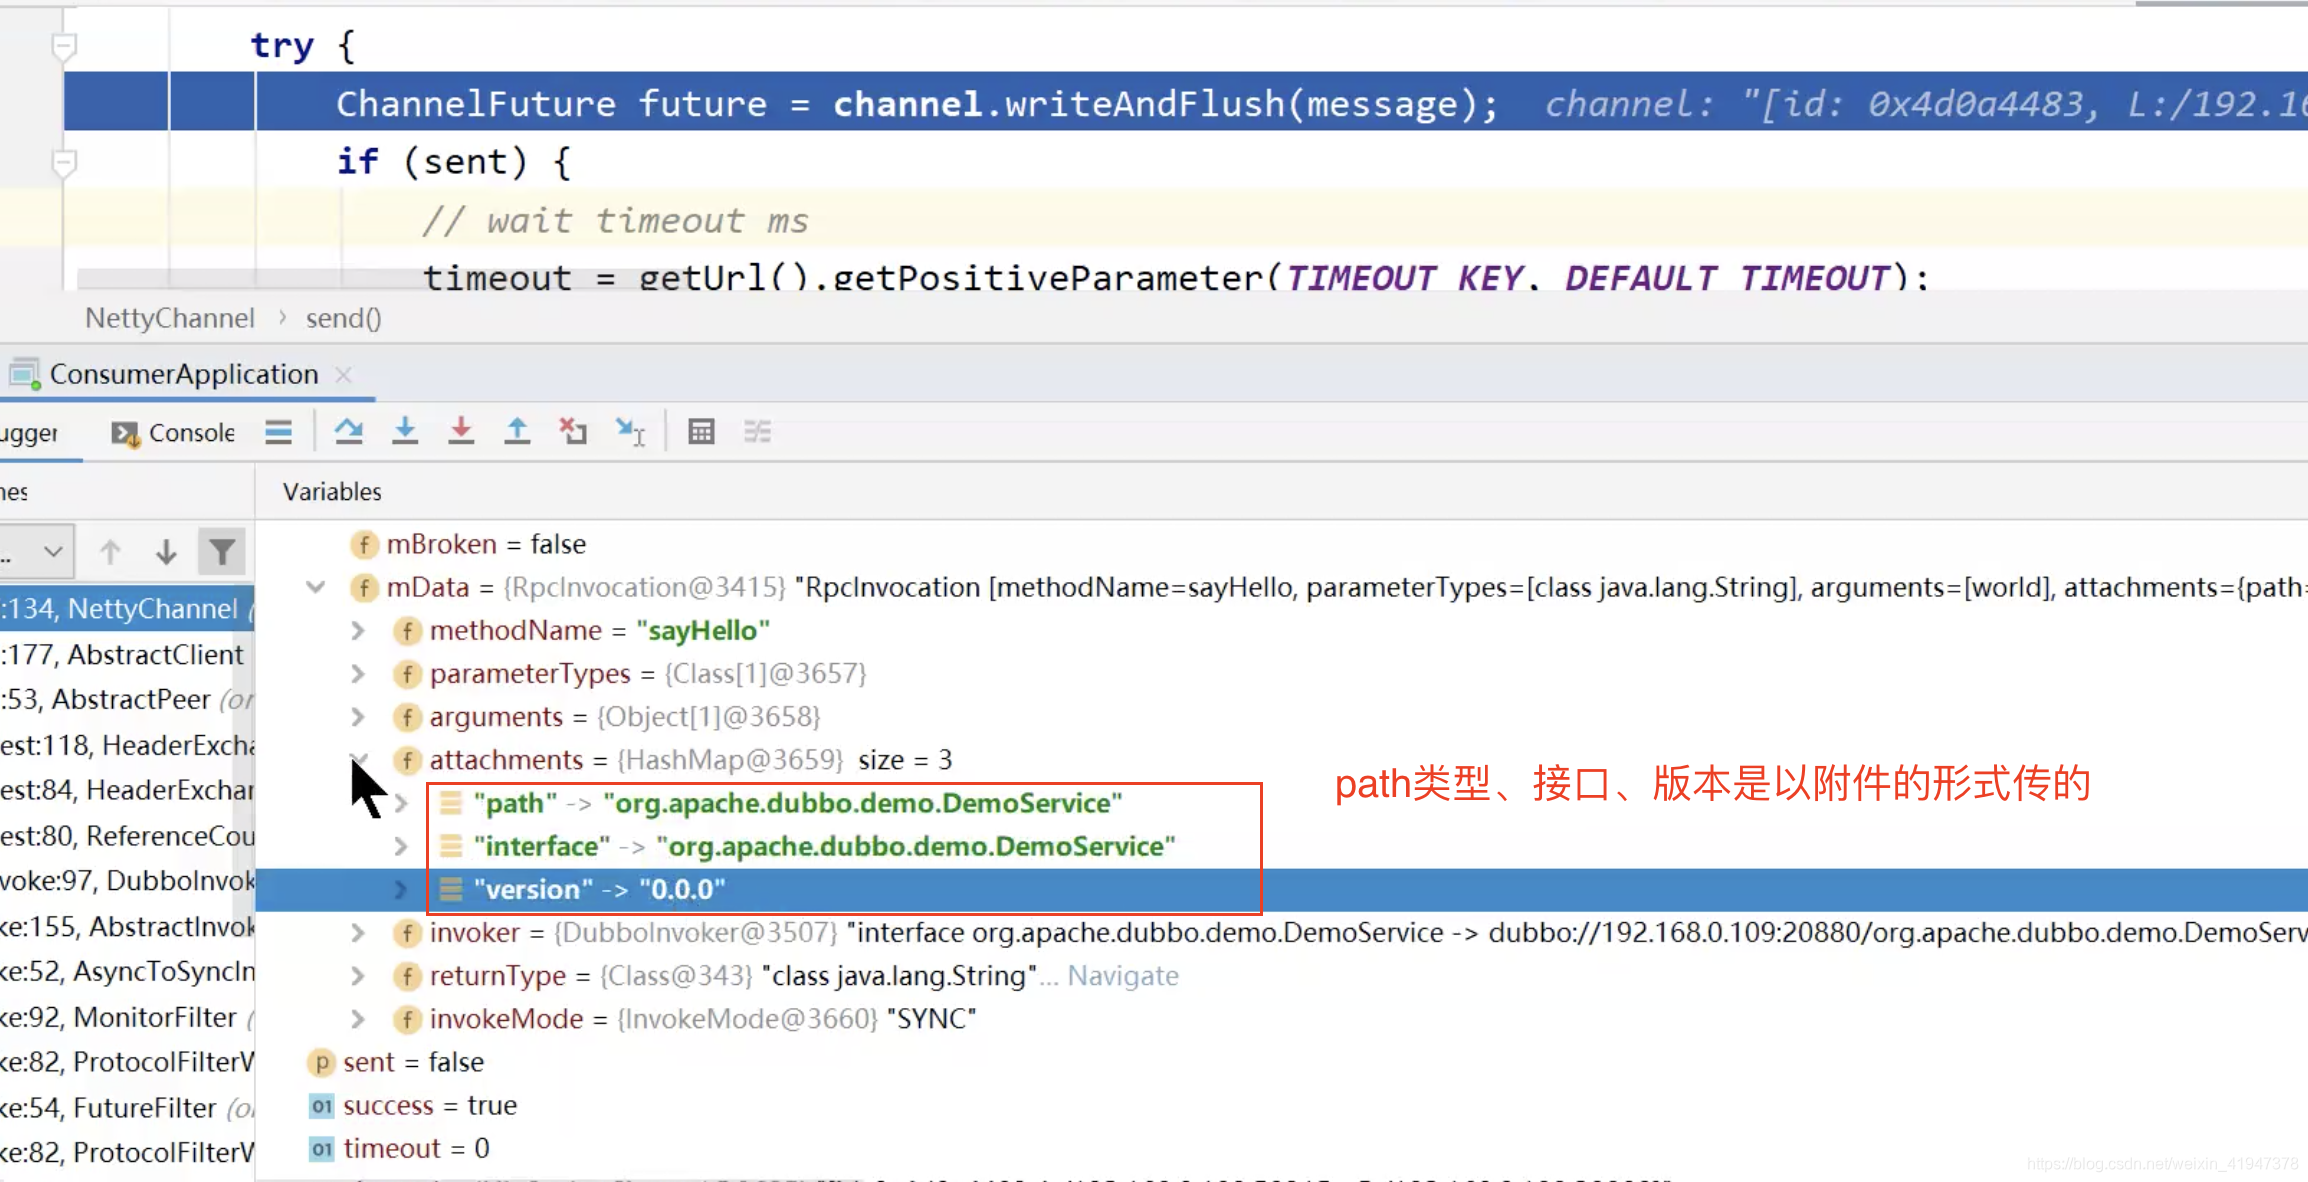Select the "interface" attachment entry
Image resolution: width=2308 pixels, height=1182 pixels.
pyautogui.click(x=807, y=846)
